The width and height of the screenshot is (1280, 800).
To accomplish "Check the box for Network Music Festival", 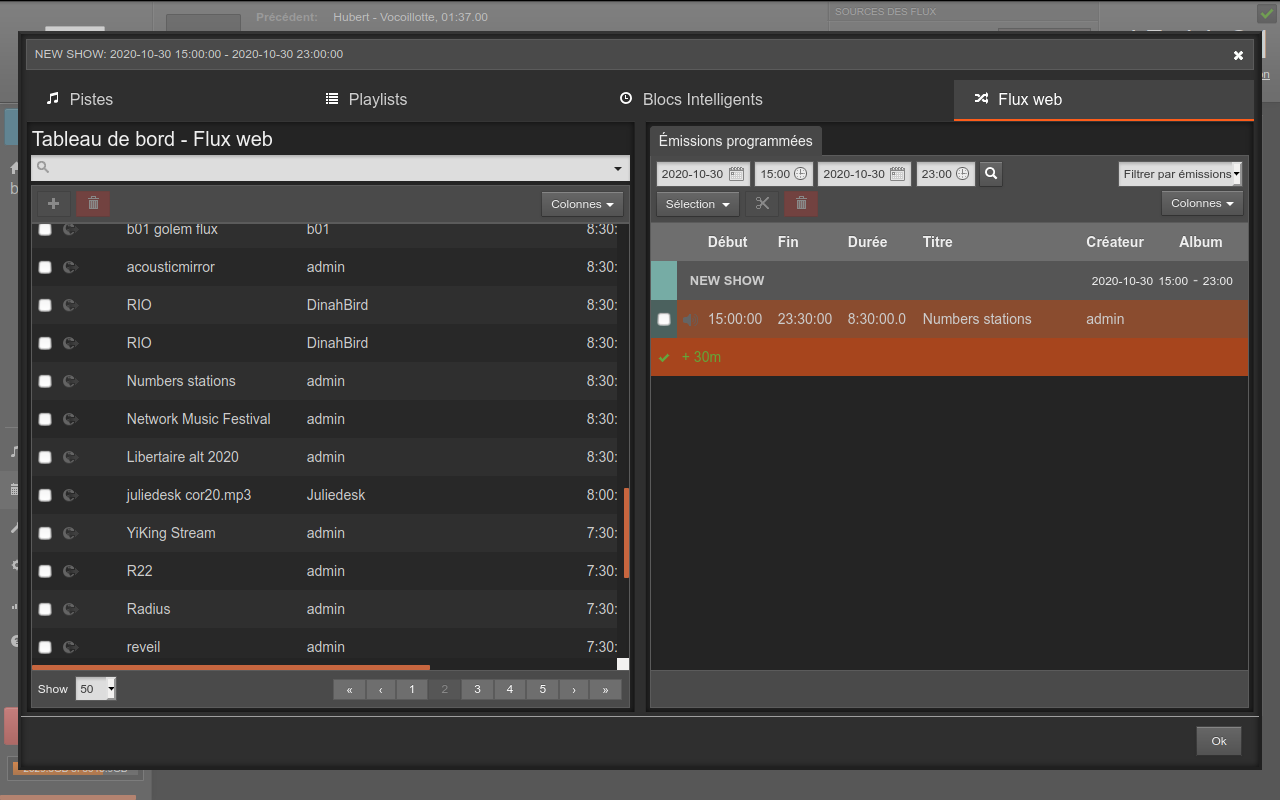I will point(45,419).
